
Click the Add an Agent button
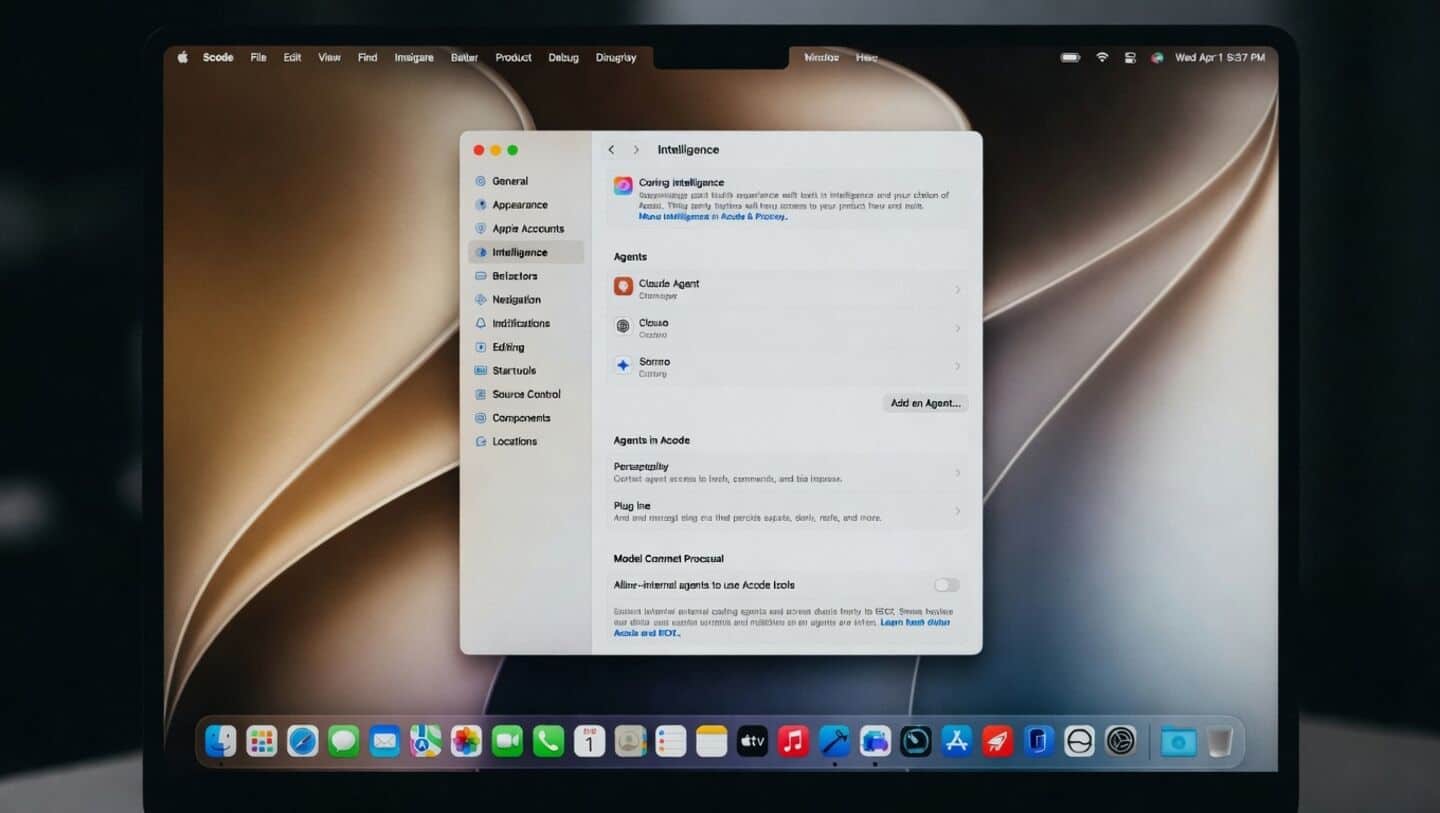coord(925,403)
